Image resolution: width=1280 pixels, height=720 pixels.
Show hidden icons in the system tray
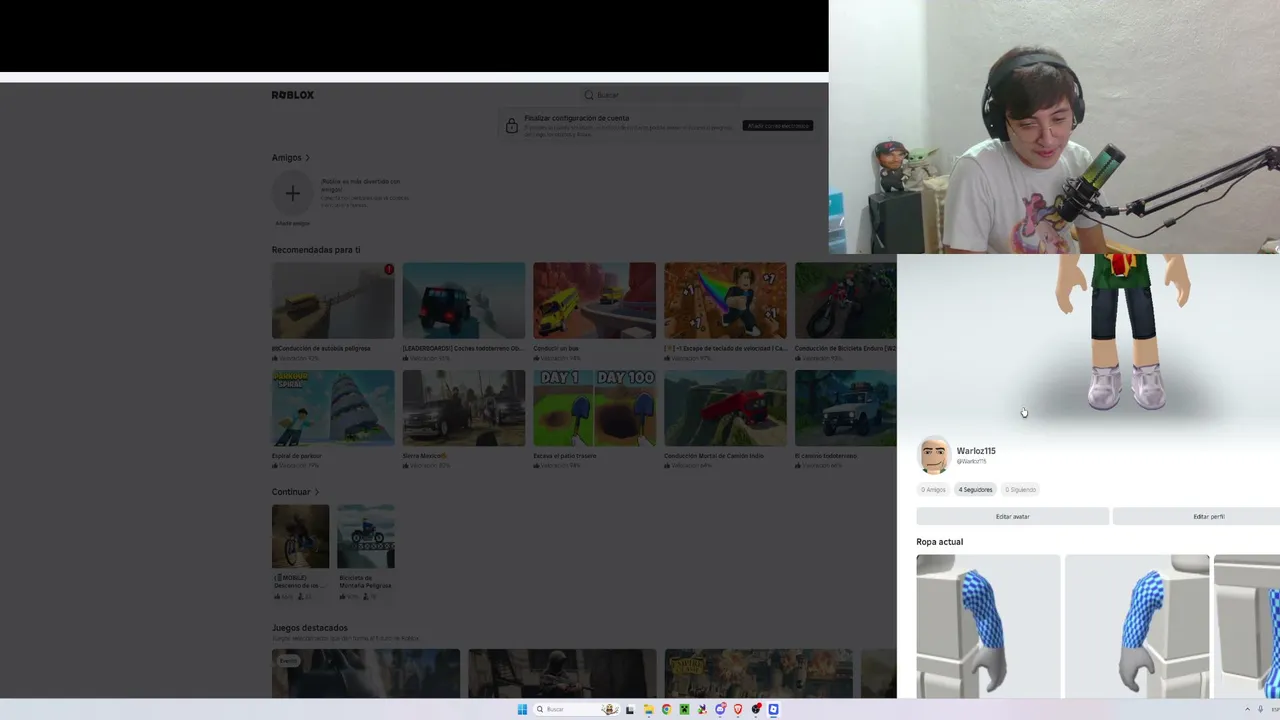pos(1247,709)
